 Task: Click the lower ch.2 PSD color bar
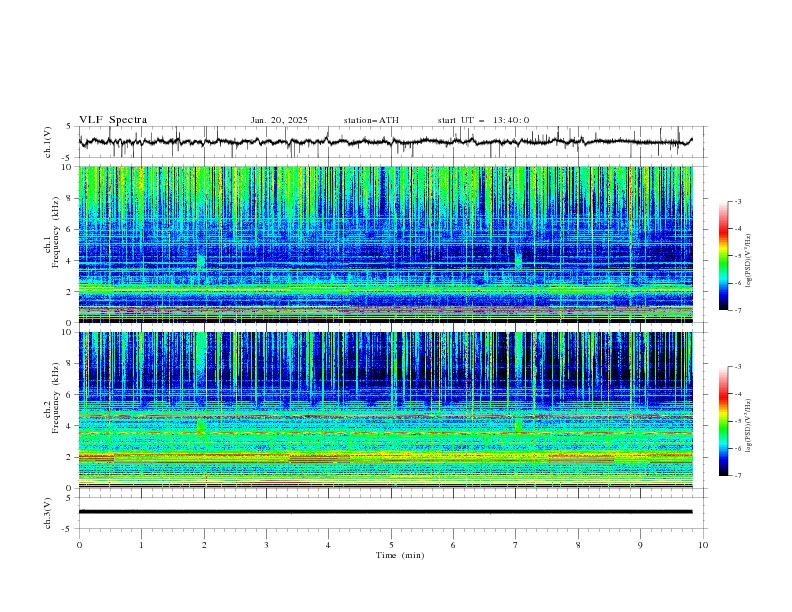(723, 421)
